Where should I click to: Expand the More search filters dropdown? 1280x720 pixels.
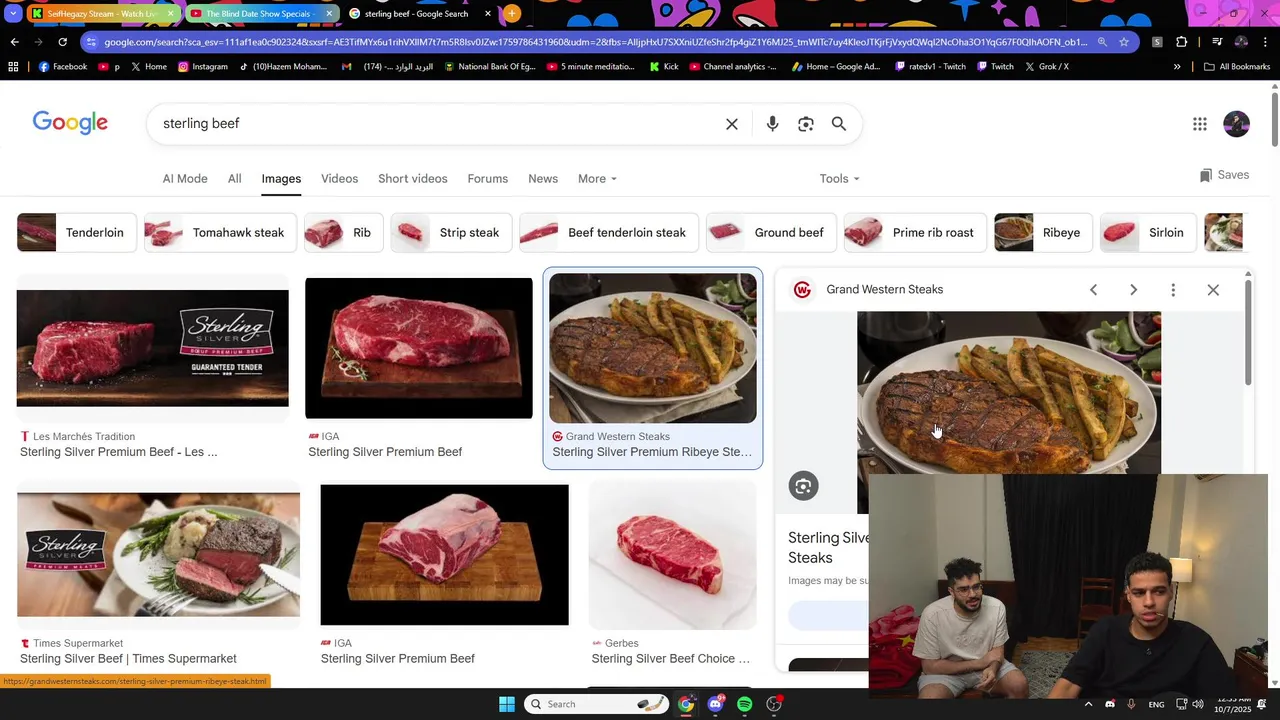pyautogui.click(x=597, y=179)
